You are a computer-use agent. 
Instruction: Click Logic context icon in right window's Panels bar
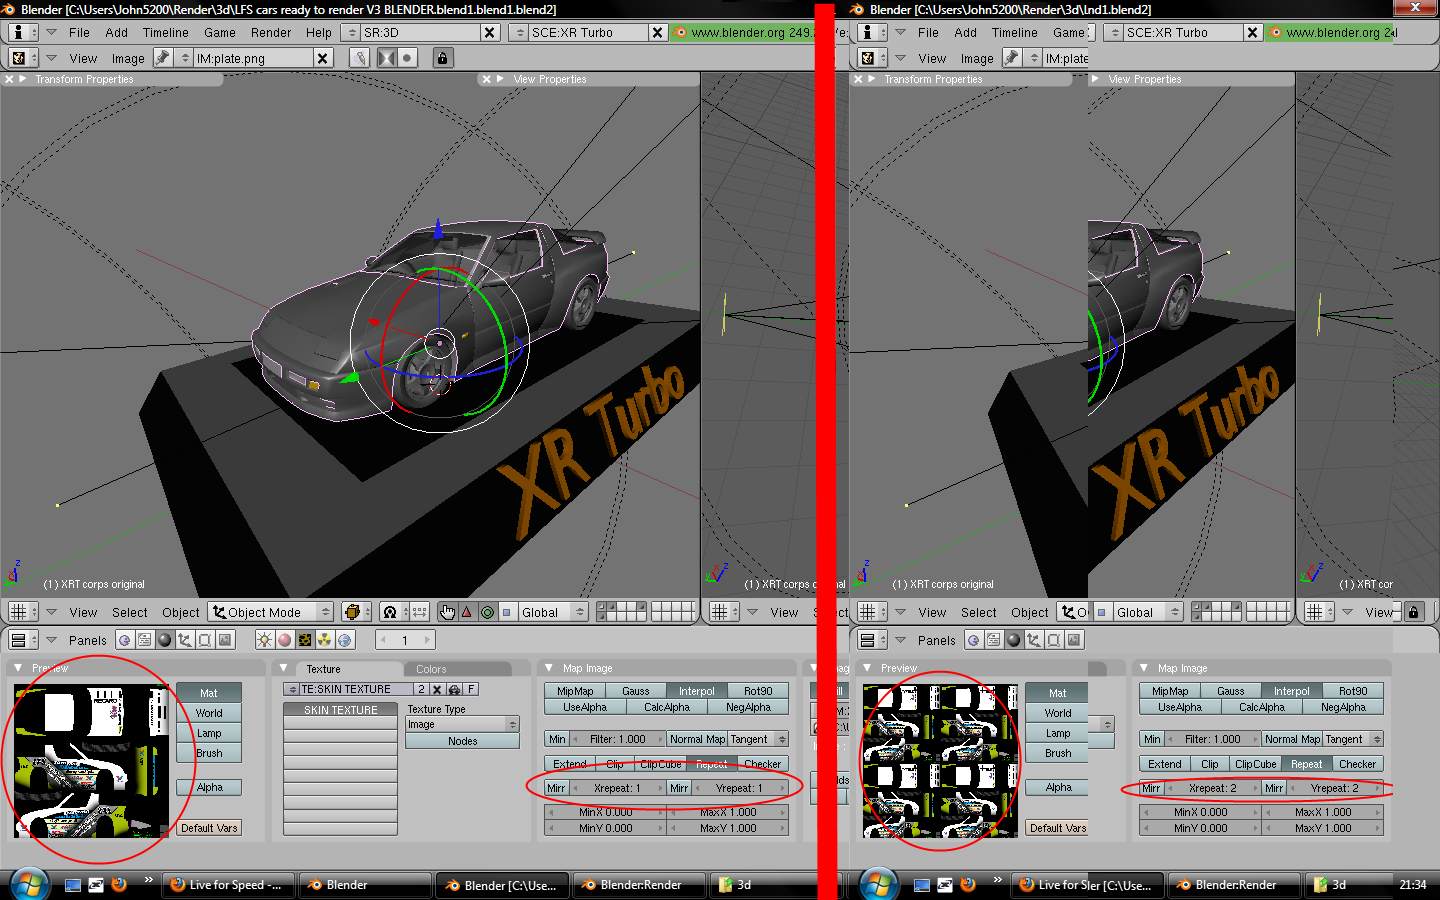[x=973, y=640]
